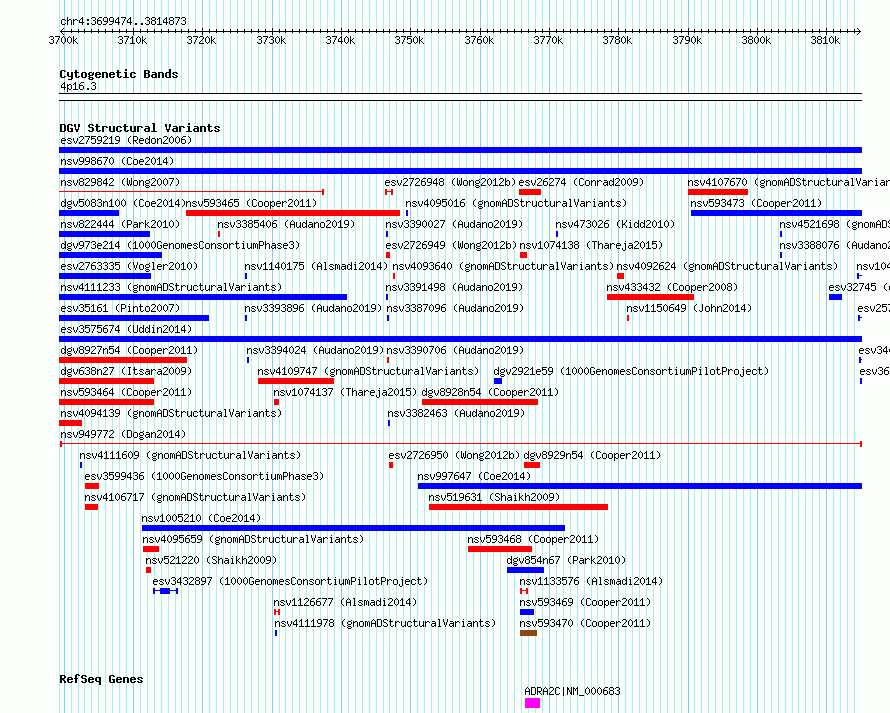
Task: Open esv3599436 1000GenomesConsortiumPhase3 variant
Action: 204,476
